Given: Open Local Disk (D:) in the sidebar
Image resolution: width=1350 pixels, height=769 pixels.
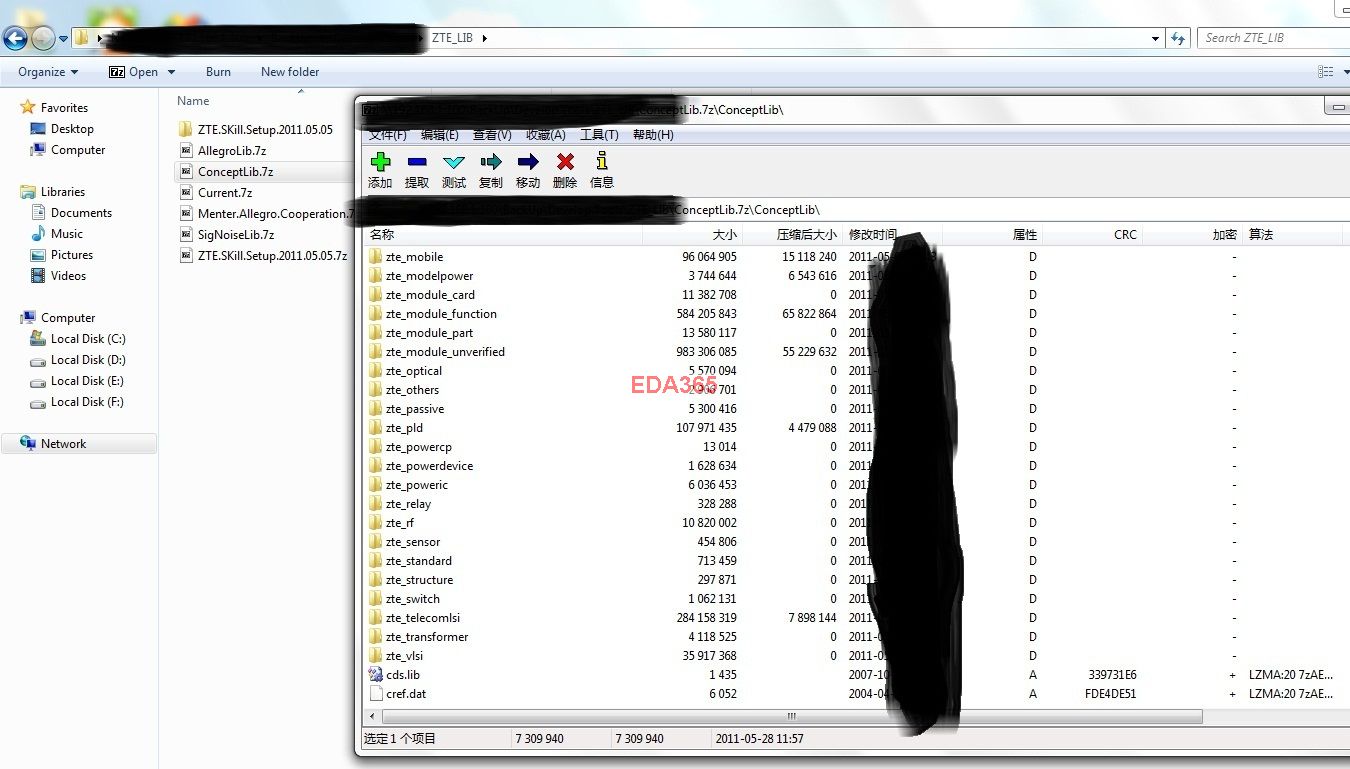Looking at the screenshot, I should tap(88, 360).
